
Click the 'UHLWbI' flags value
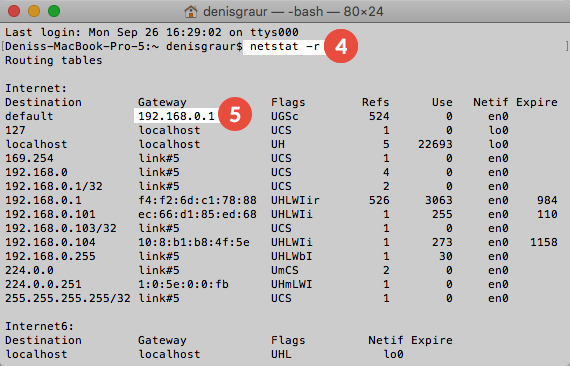(292, 256)
